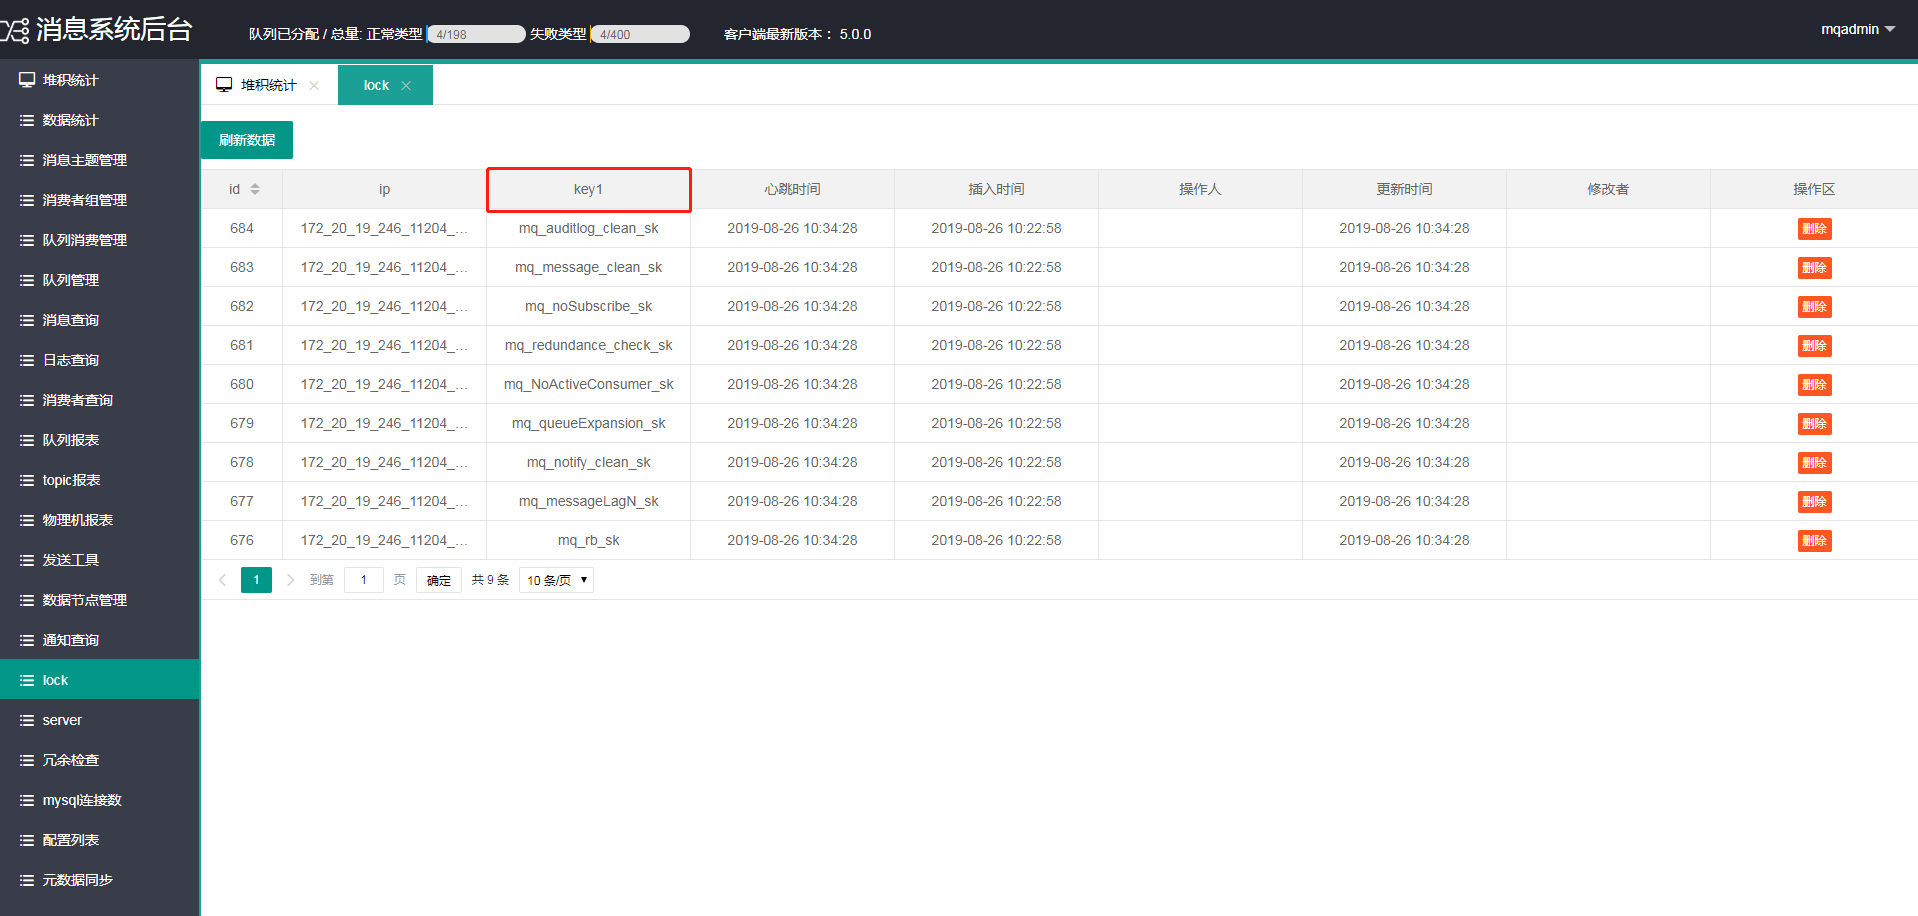
Task: Delete row 682 mq_noSubscribe_sk
Action: [1814, 307]
